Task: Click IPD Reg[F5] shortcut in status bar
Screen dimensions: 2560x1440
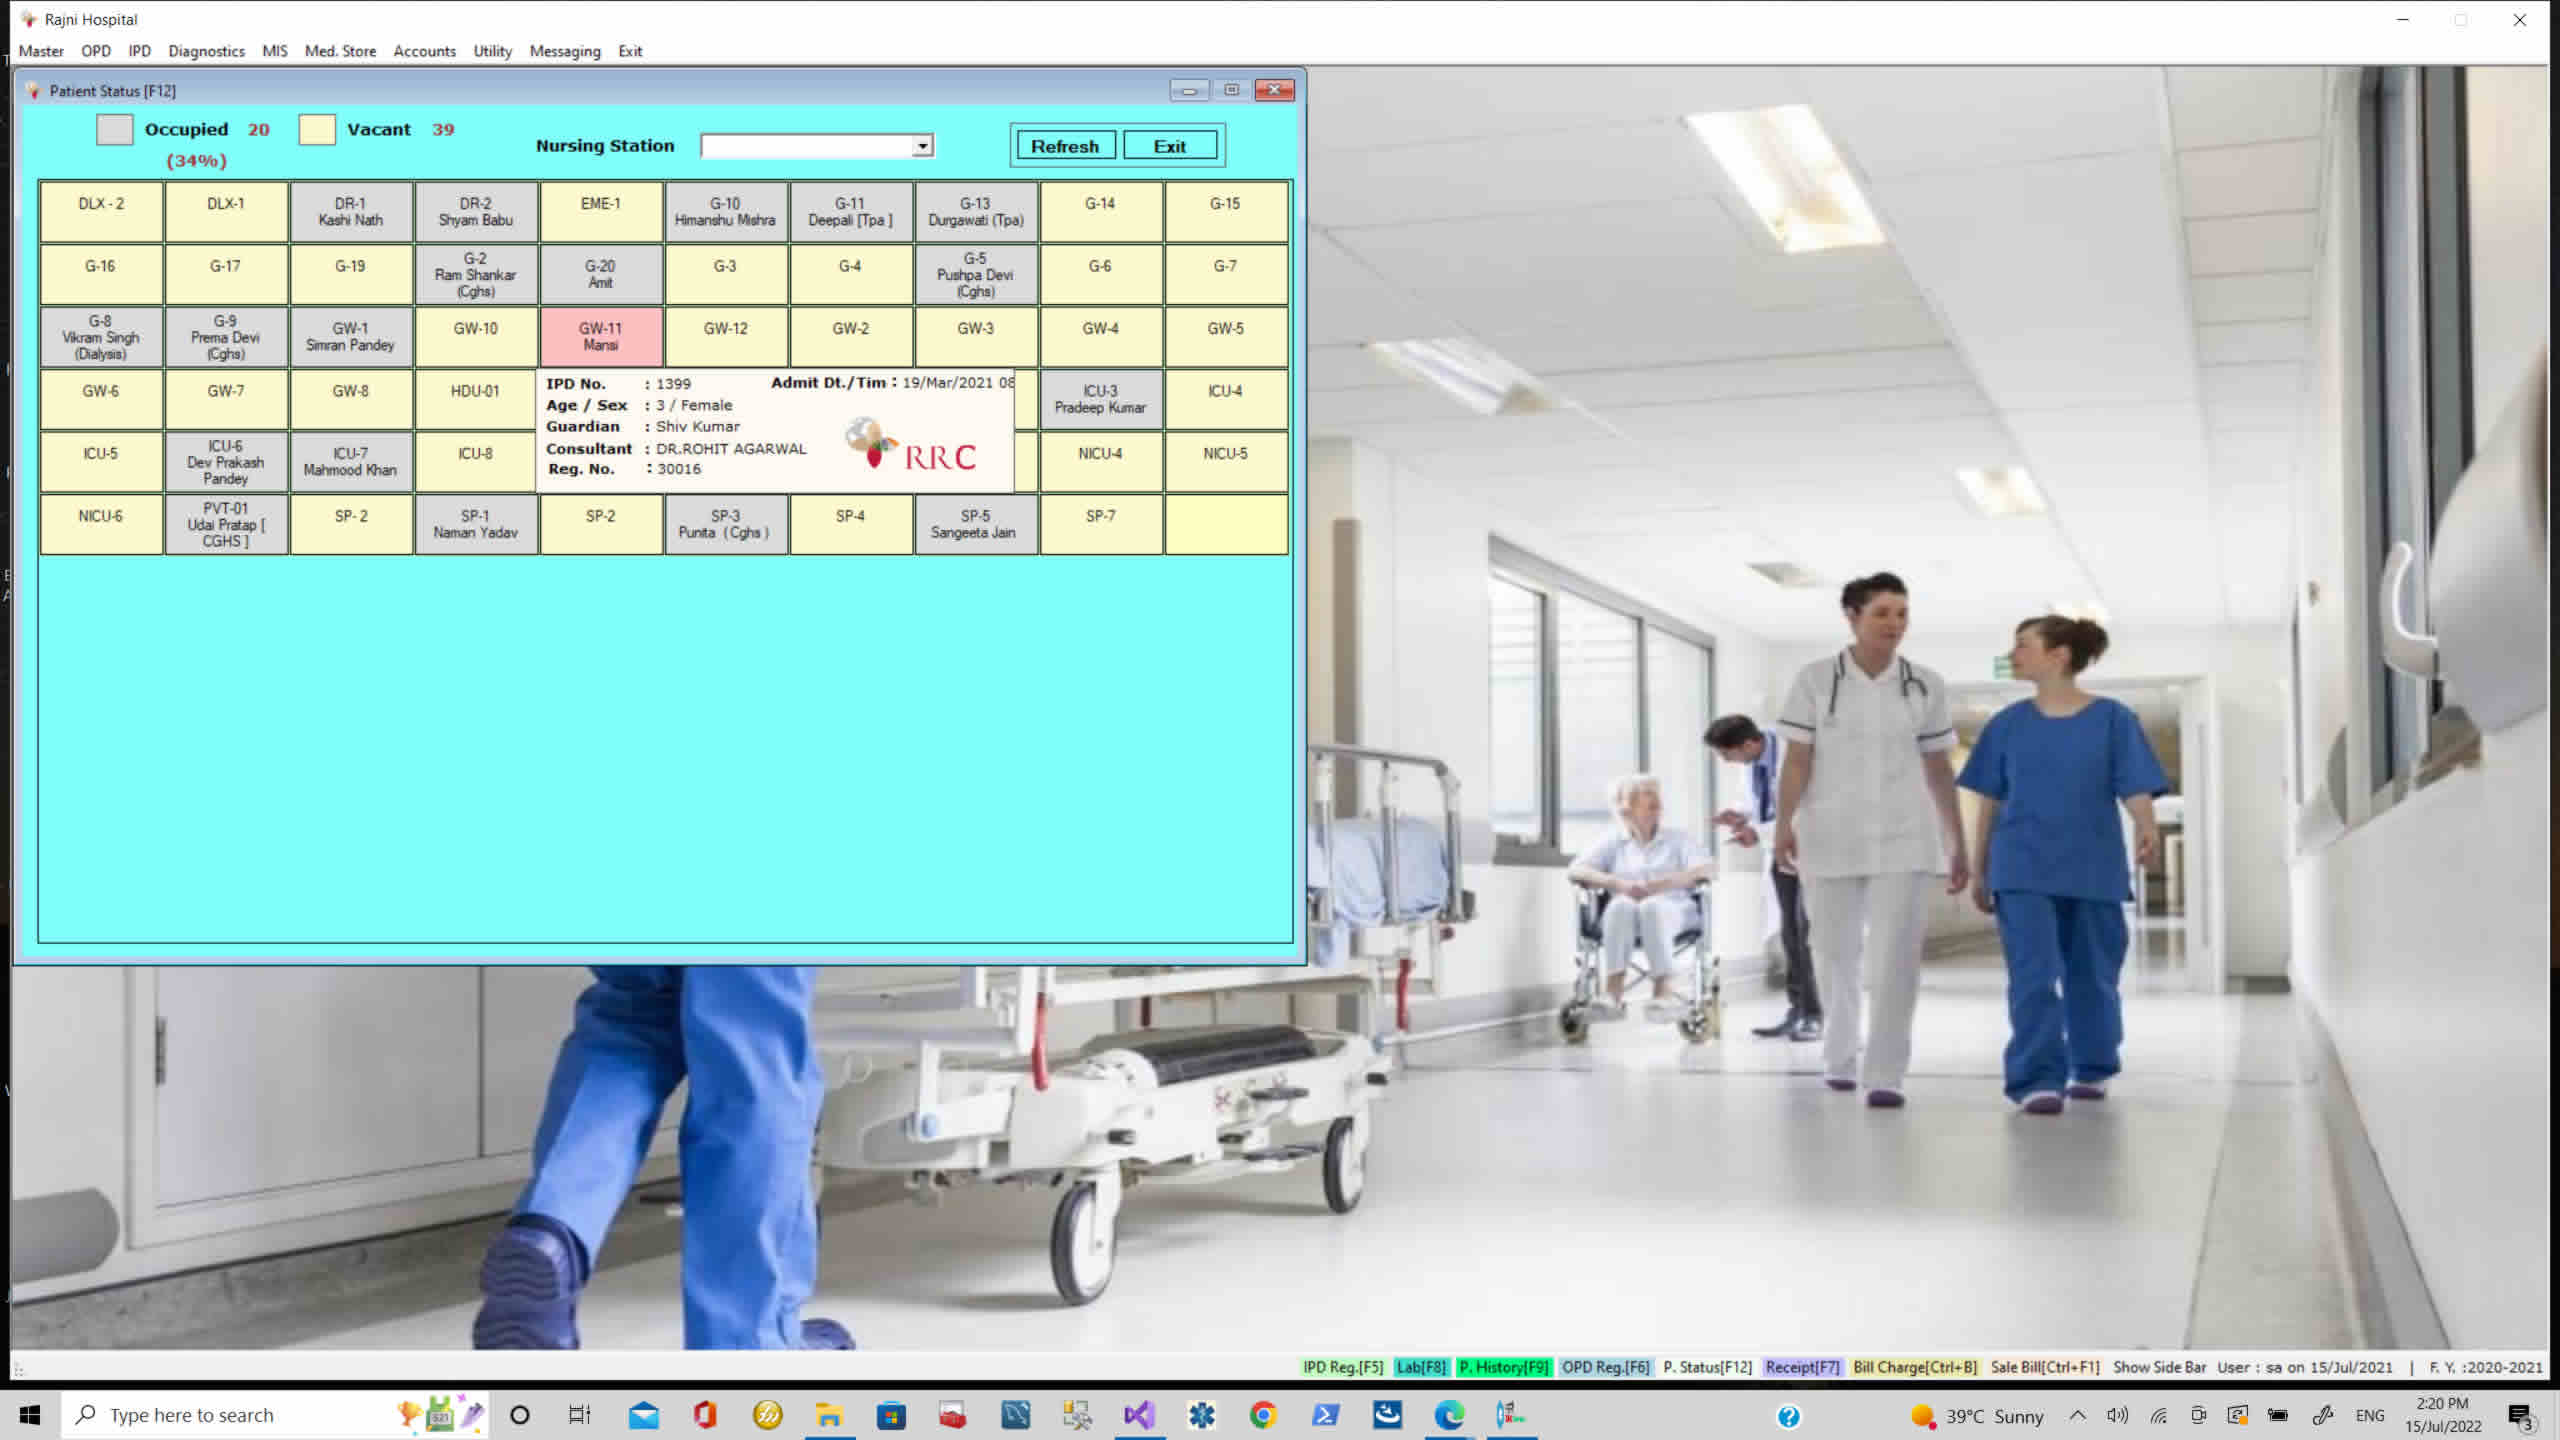Action: pos(1342,1367)
